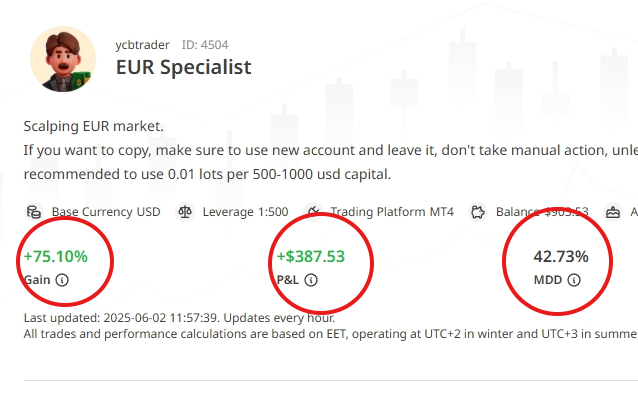Click the Trading Platform icon
The width and height of the screenshot is (638, 403).
tap(313, 212)
